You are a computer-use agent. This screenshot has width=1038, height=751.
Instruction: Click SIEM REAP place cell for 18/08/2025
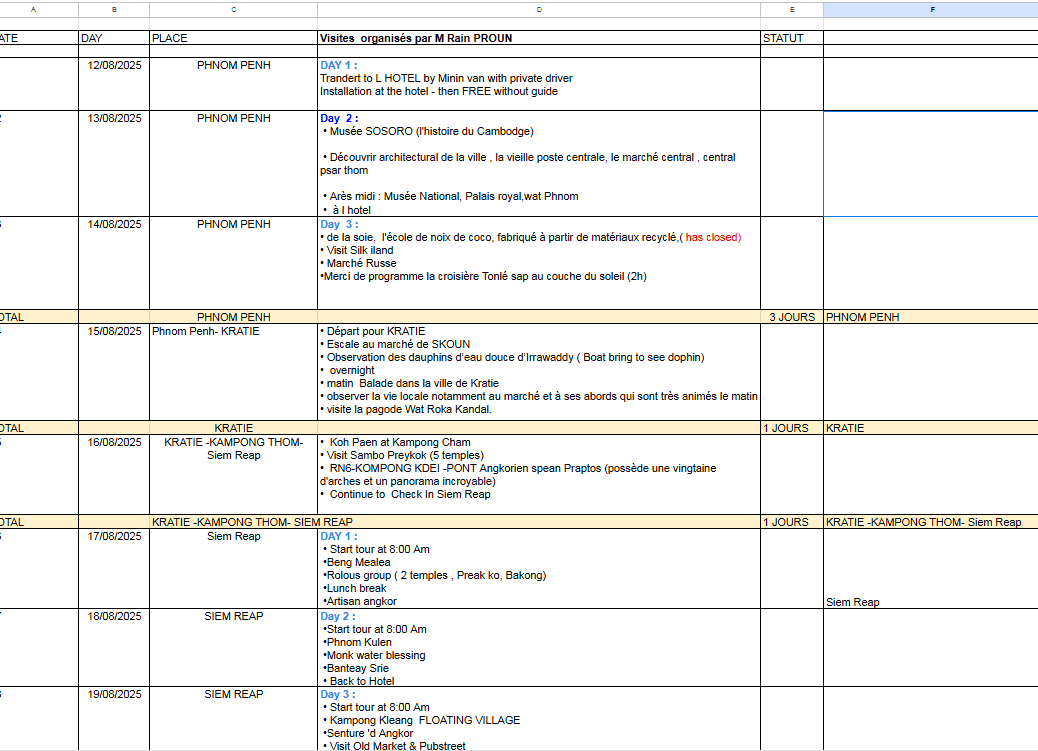(234, 648)
